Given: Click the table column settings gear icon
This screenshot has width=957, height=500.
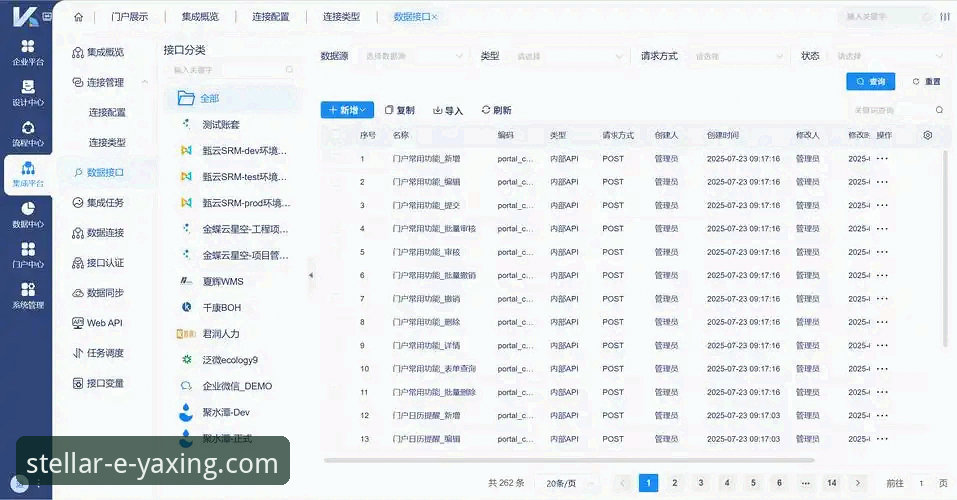Looking at the screenshot, I should (927, 135).
